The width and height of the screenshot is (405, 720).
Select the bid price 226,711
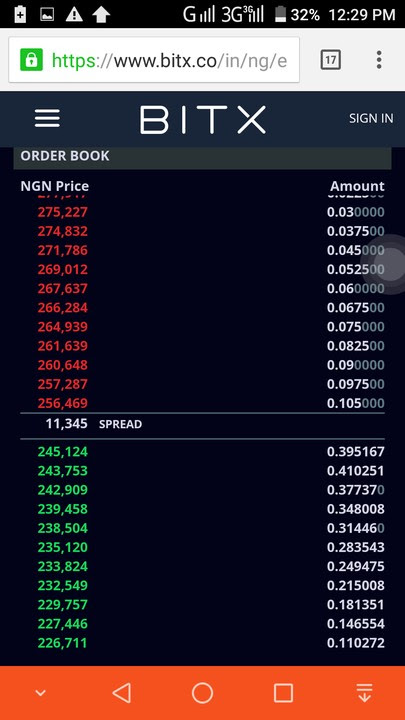coord(62,643)
